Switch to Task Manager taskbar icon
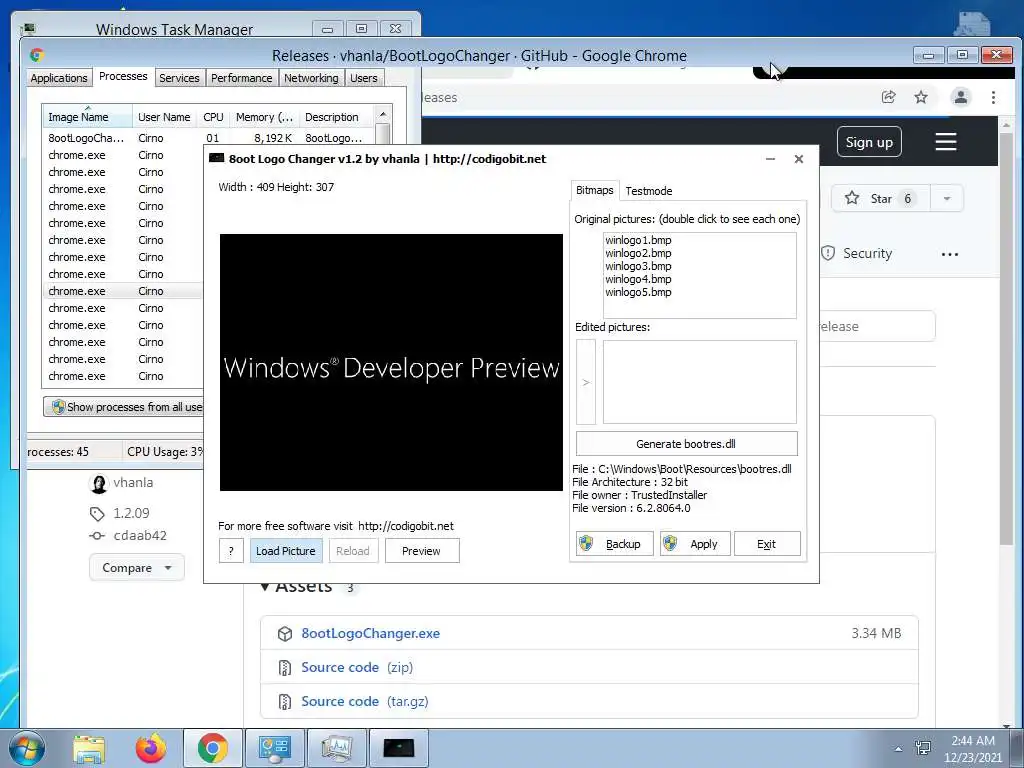The image size is (1024, 768). click(x=336, y=748)
